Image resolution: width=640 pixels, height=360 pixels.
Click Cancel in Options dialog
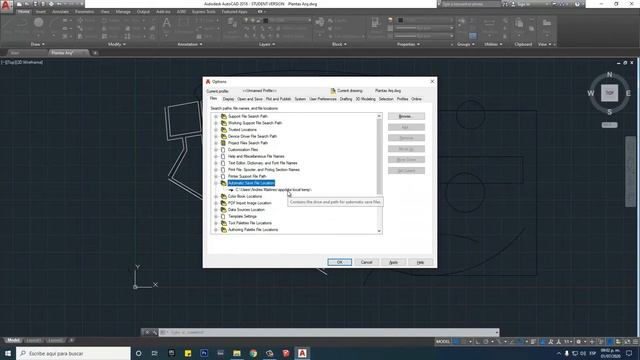[x=367, y=262]
